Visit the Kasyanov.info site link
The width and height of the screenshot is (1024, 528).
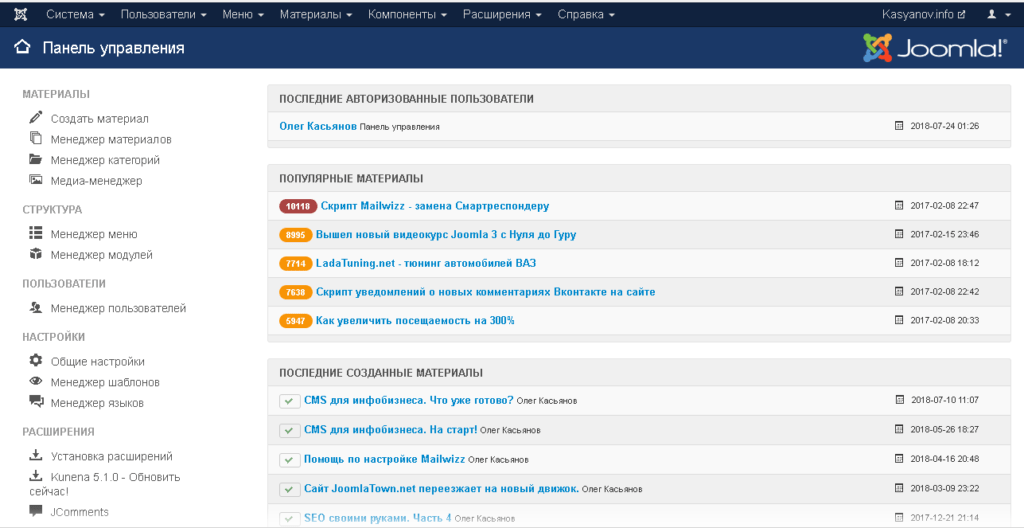coord(923,14)
